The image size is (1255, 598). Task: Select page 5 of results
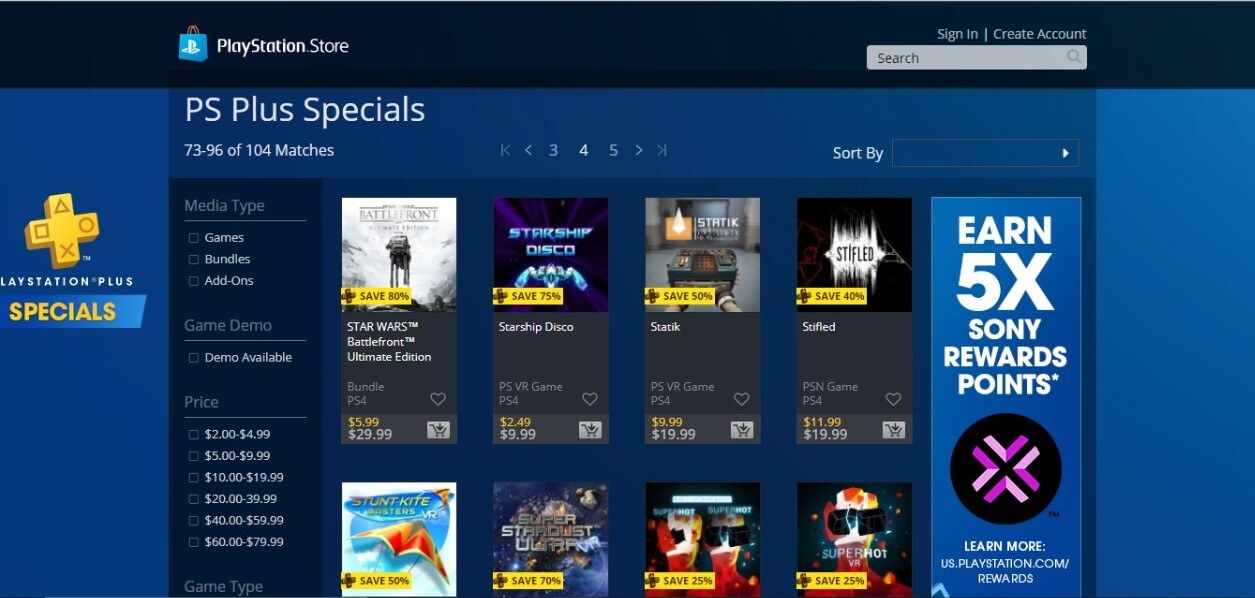click(x=613, y=150)
